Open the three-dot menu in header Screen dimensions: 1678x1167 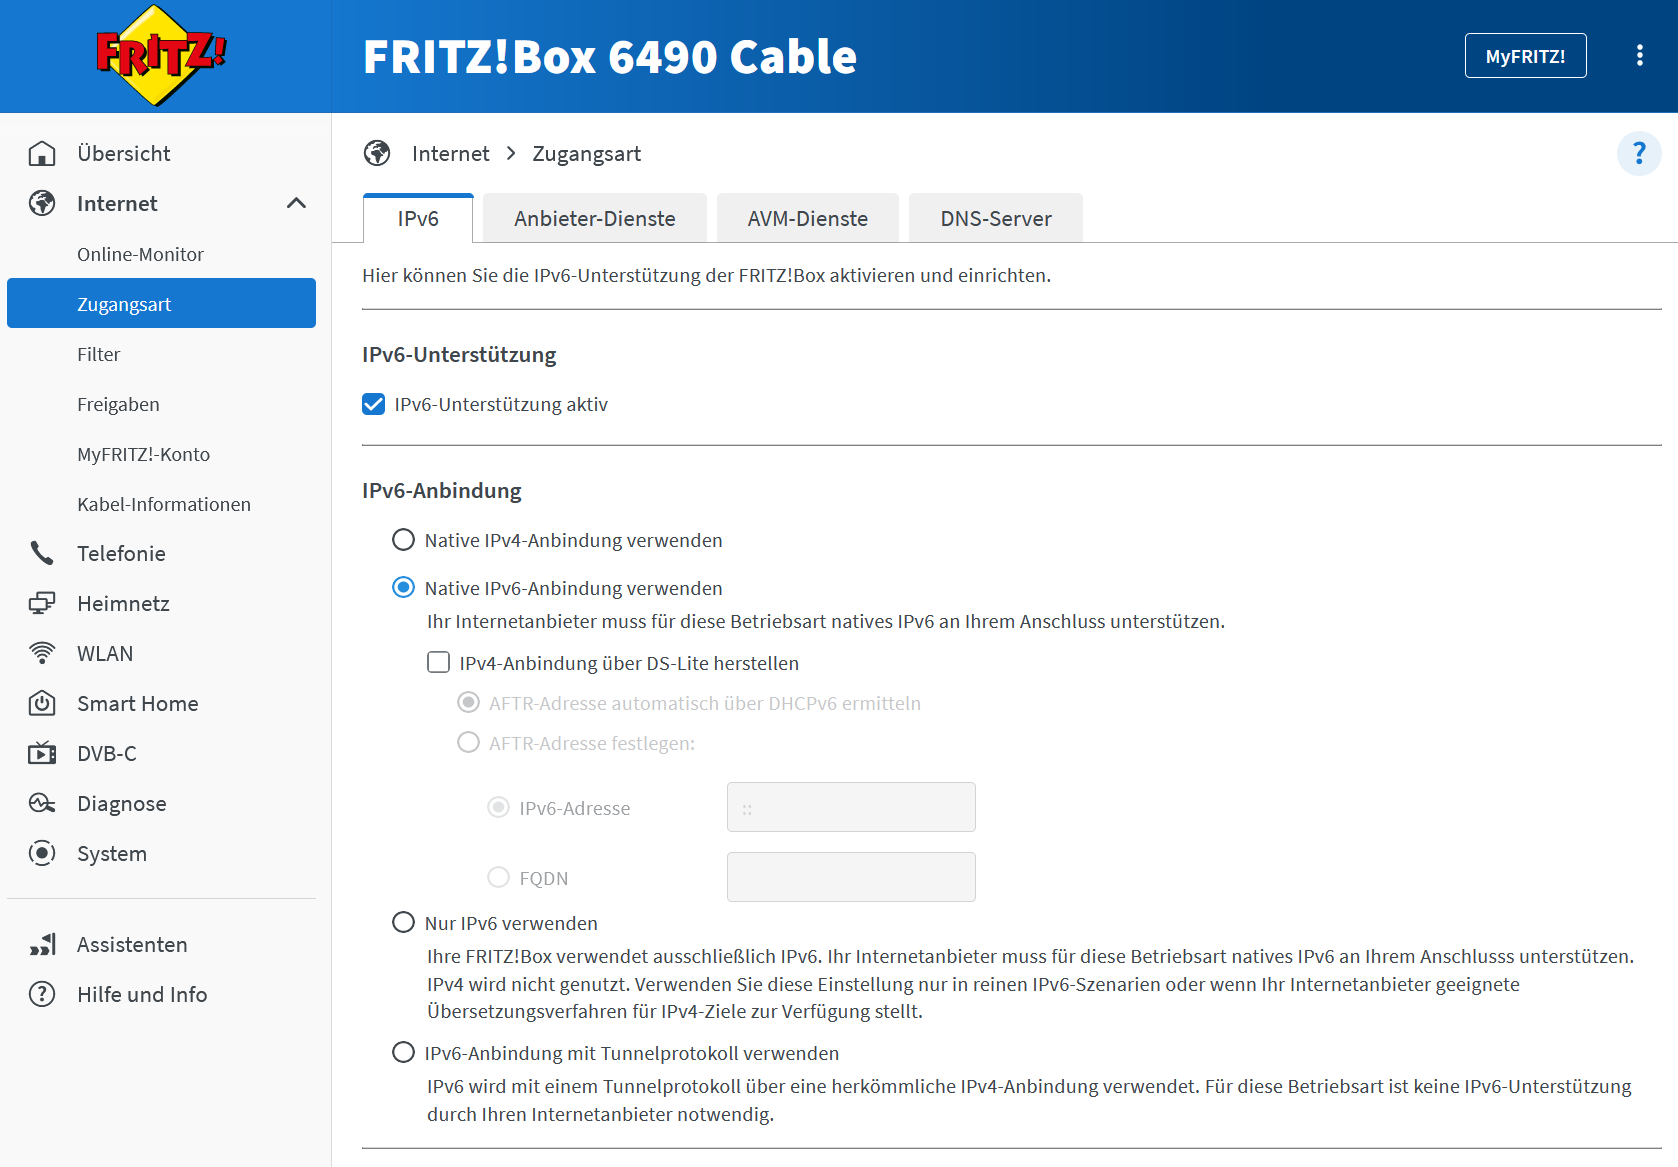[x=1639, y=56]
